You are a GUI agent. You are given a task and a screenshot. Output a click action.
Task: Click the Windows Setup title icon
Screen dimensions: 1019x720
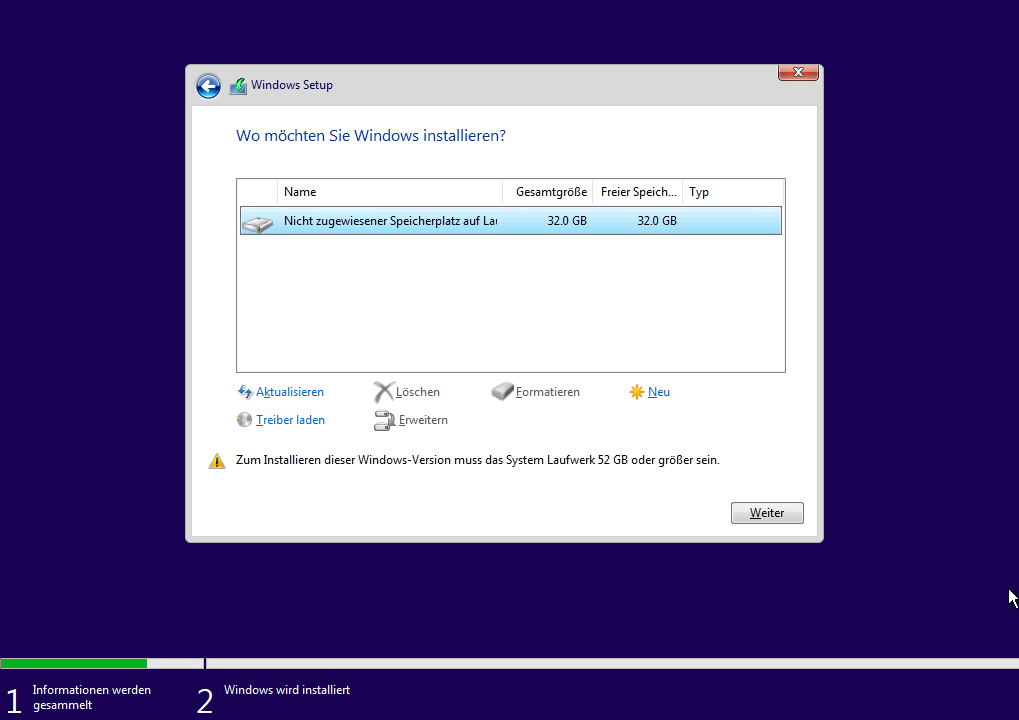238,86
